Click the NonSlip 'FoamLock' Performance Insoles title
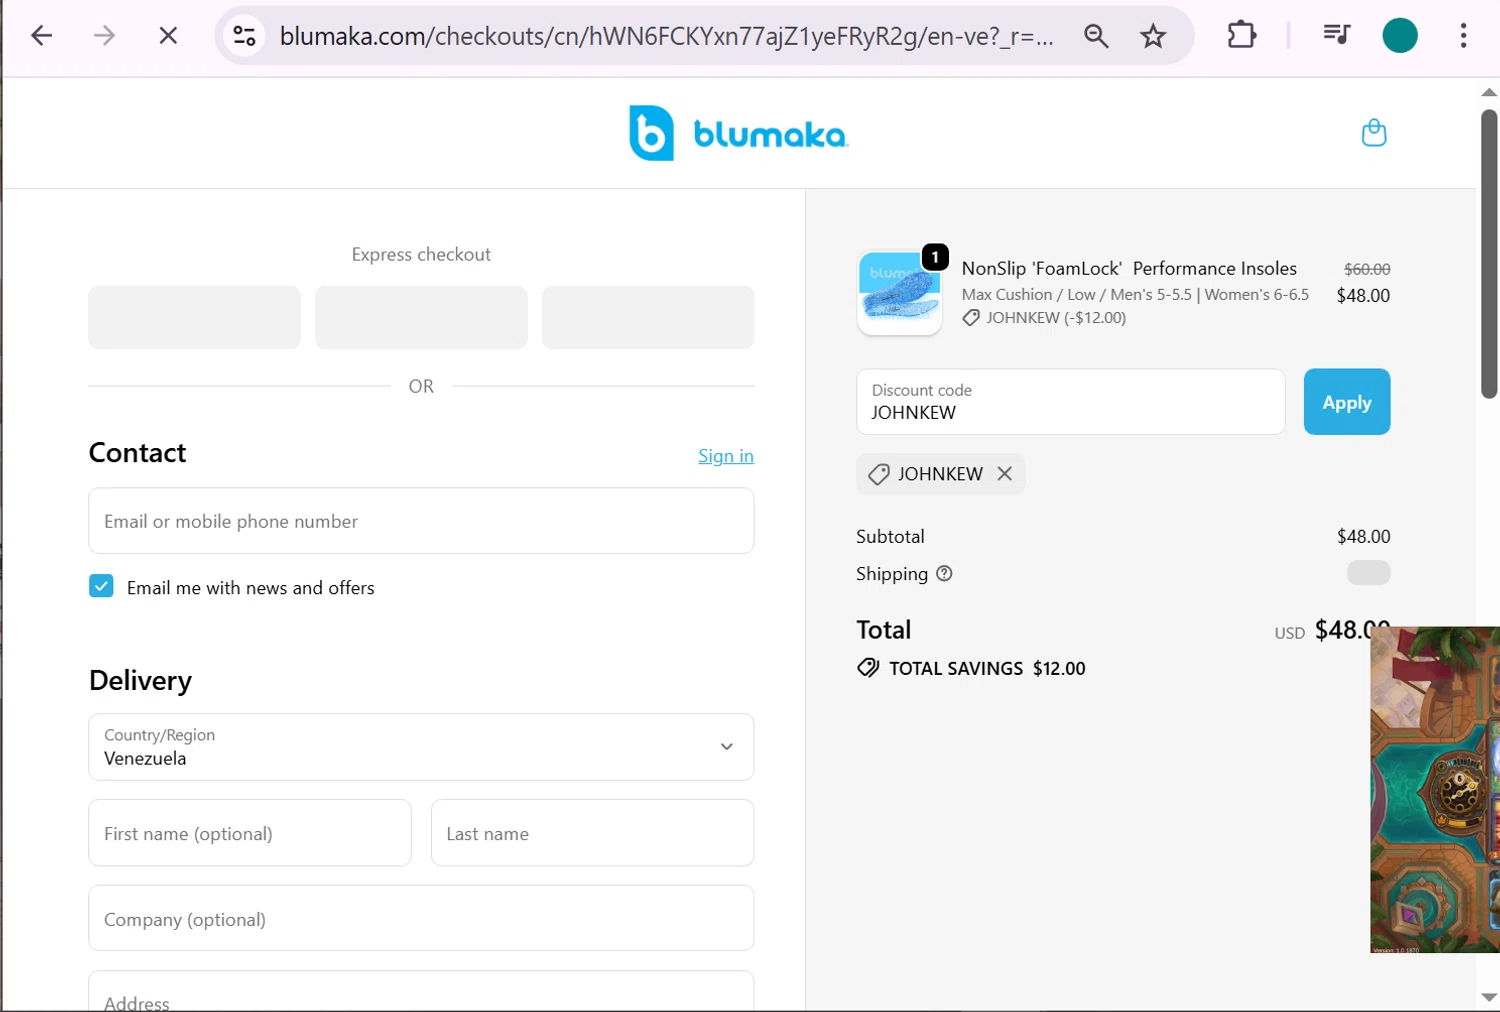 click(x=1129, y=268)
